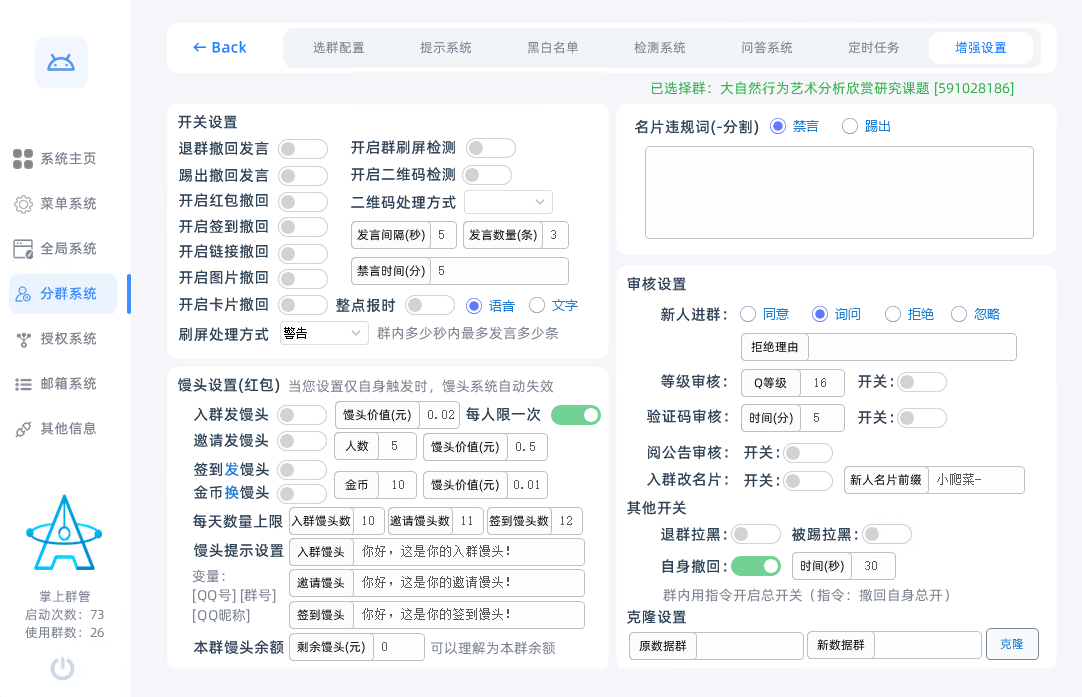The width and height of the screenshot is (1082, 697).
Task: Click the 新人名片前缀 field
Action: [x=976, y=480]
